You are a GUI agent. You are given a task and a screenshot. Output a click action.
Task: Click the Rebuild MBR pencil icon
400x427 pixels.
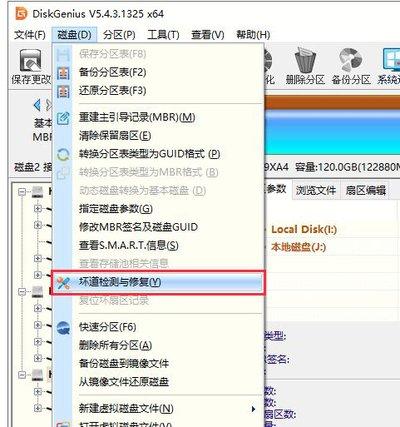[63, 118]
